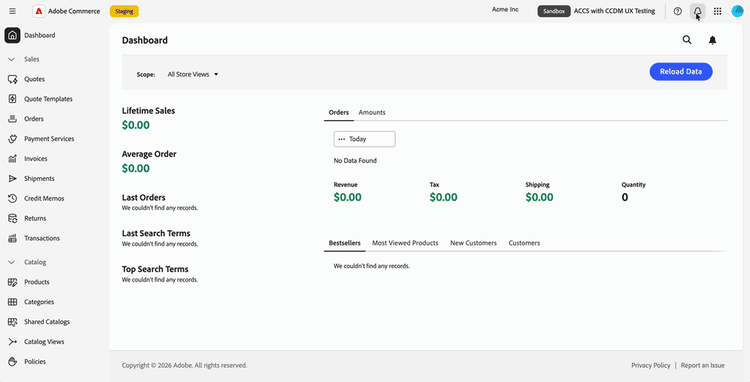
Task: Open the All Store Views scope dropdown
Action: tap(193, 75)
